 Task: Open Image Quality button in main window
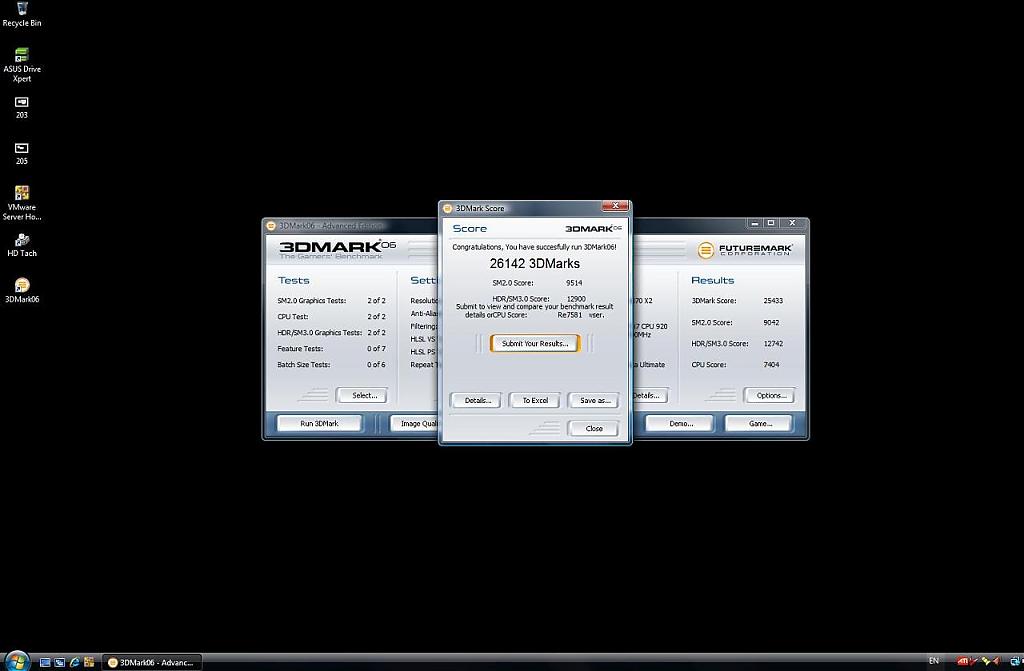(414, 423)
